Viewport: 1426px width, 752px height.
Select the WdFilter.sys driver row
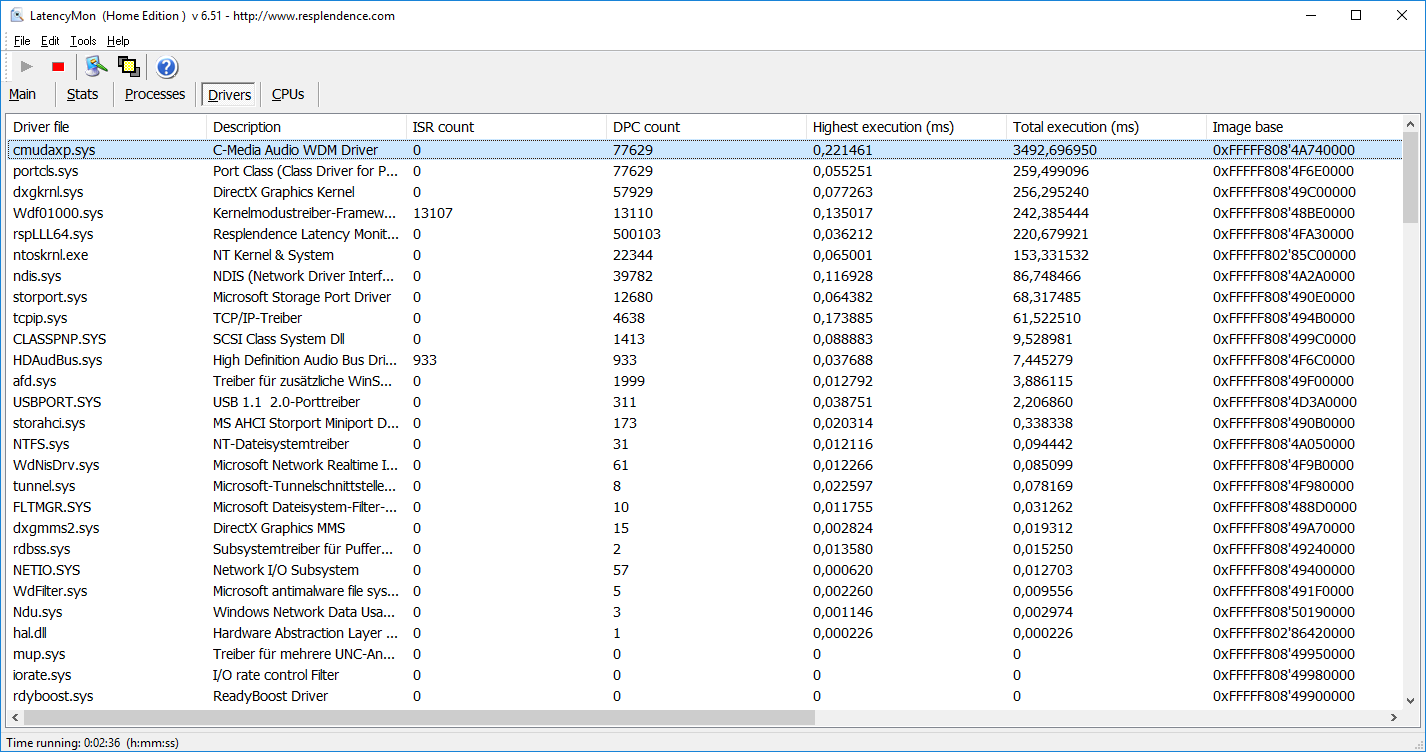(x=704, y=591)
